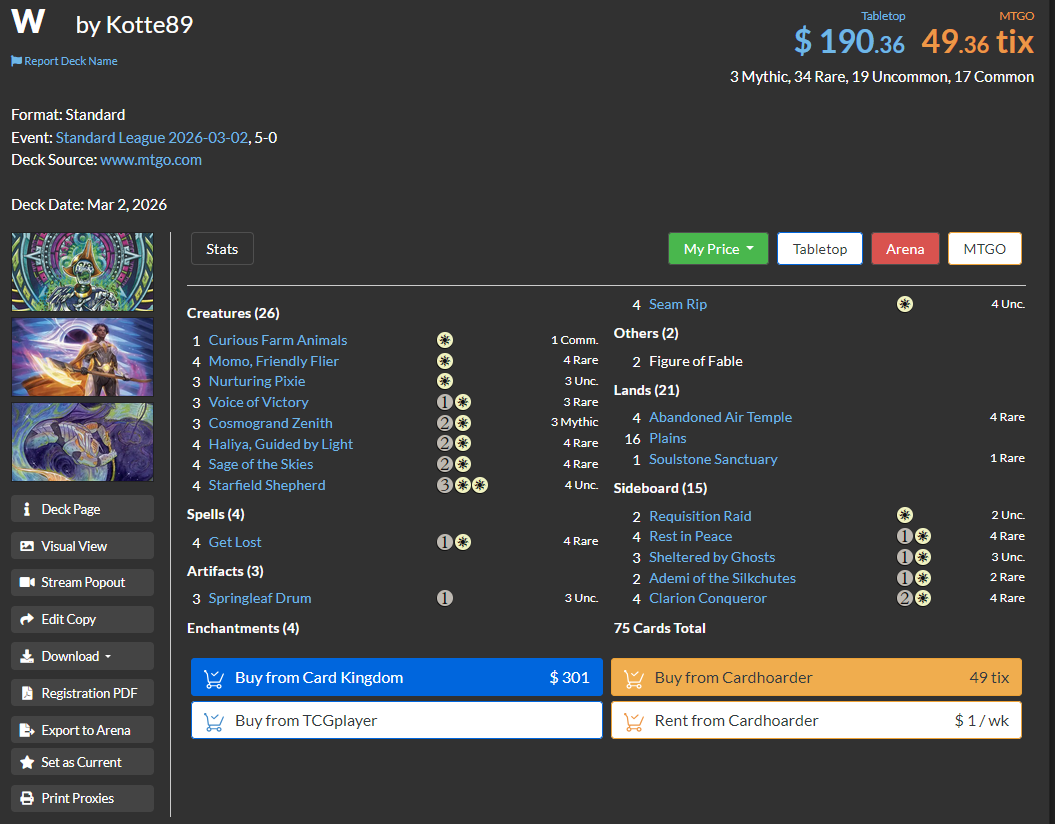Switch to Visual View
This screenshot has width=1055, height=824.
pyautogui.click(x=82, y=546)
